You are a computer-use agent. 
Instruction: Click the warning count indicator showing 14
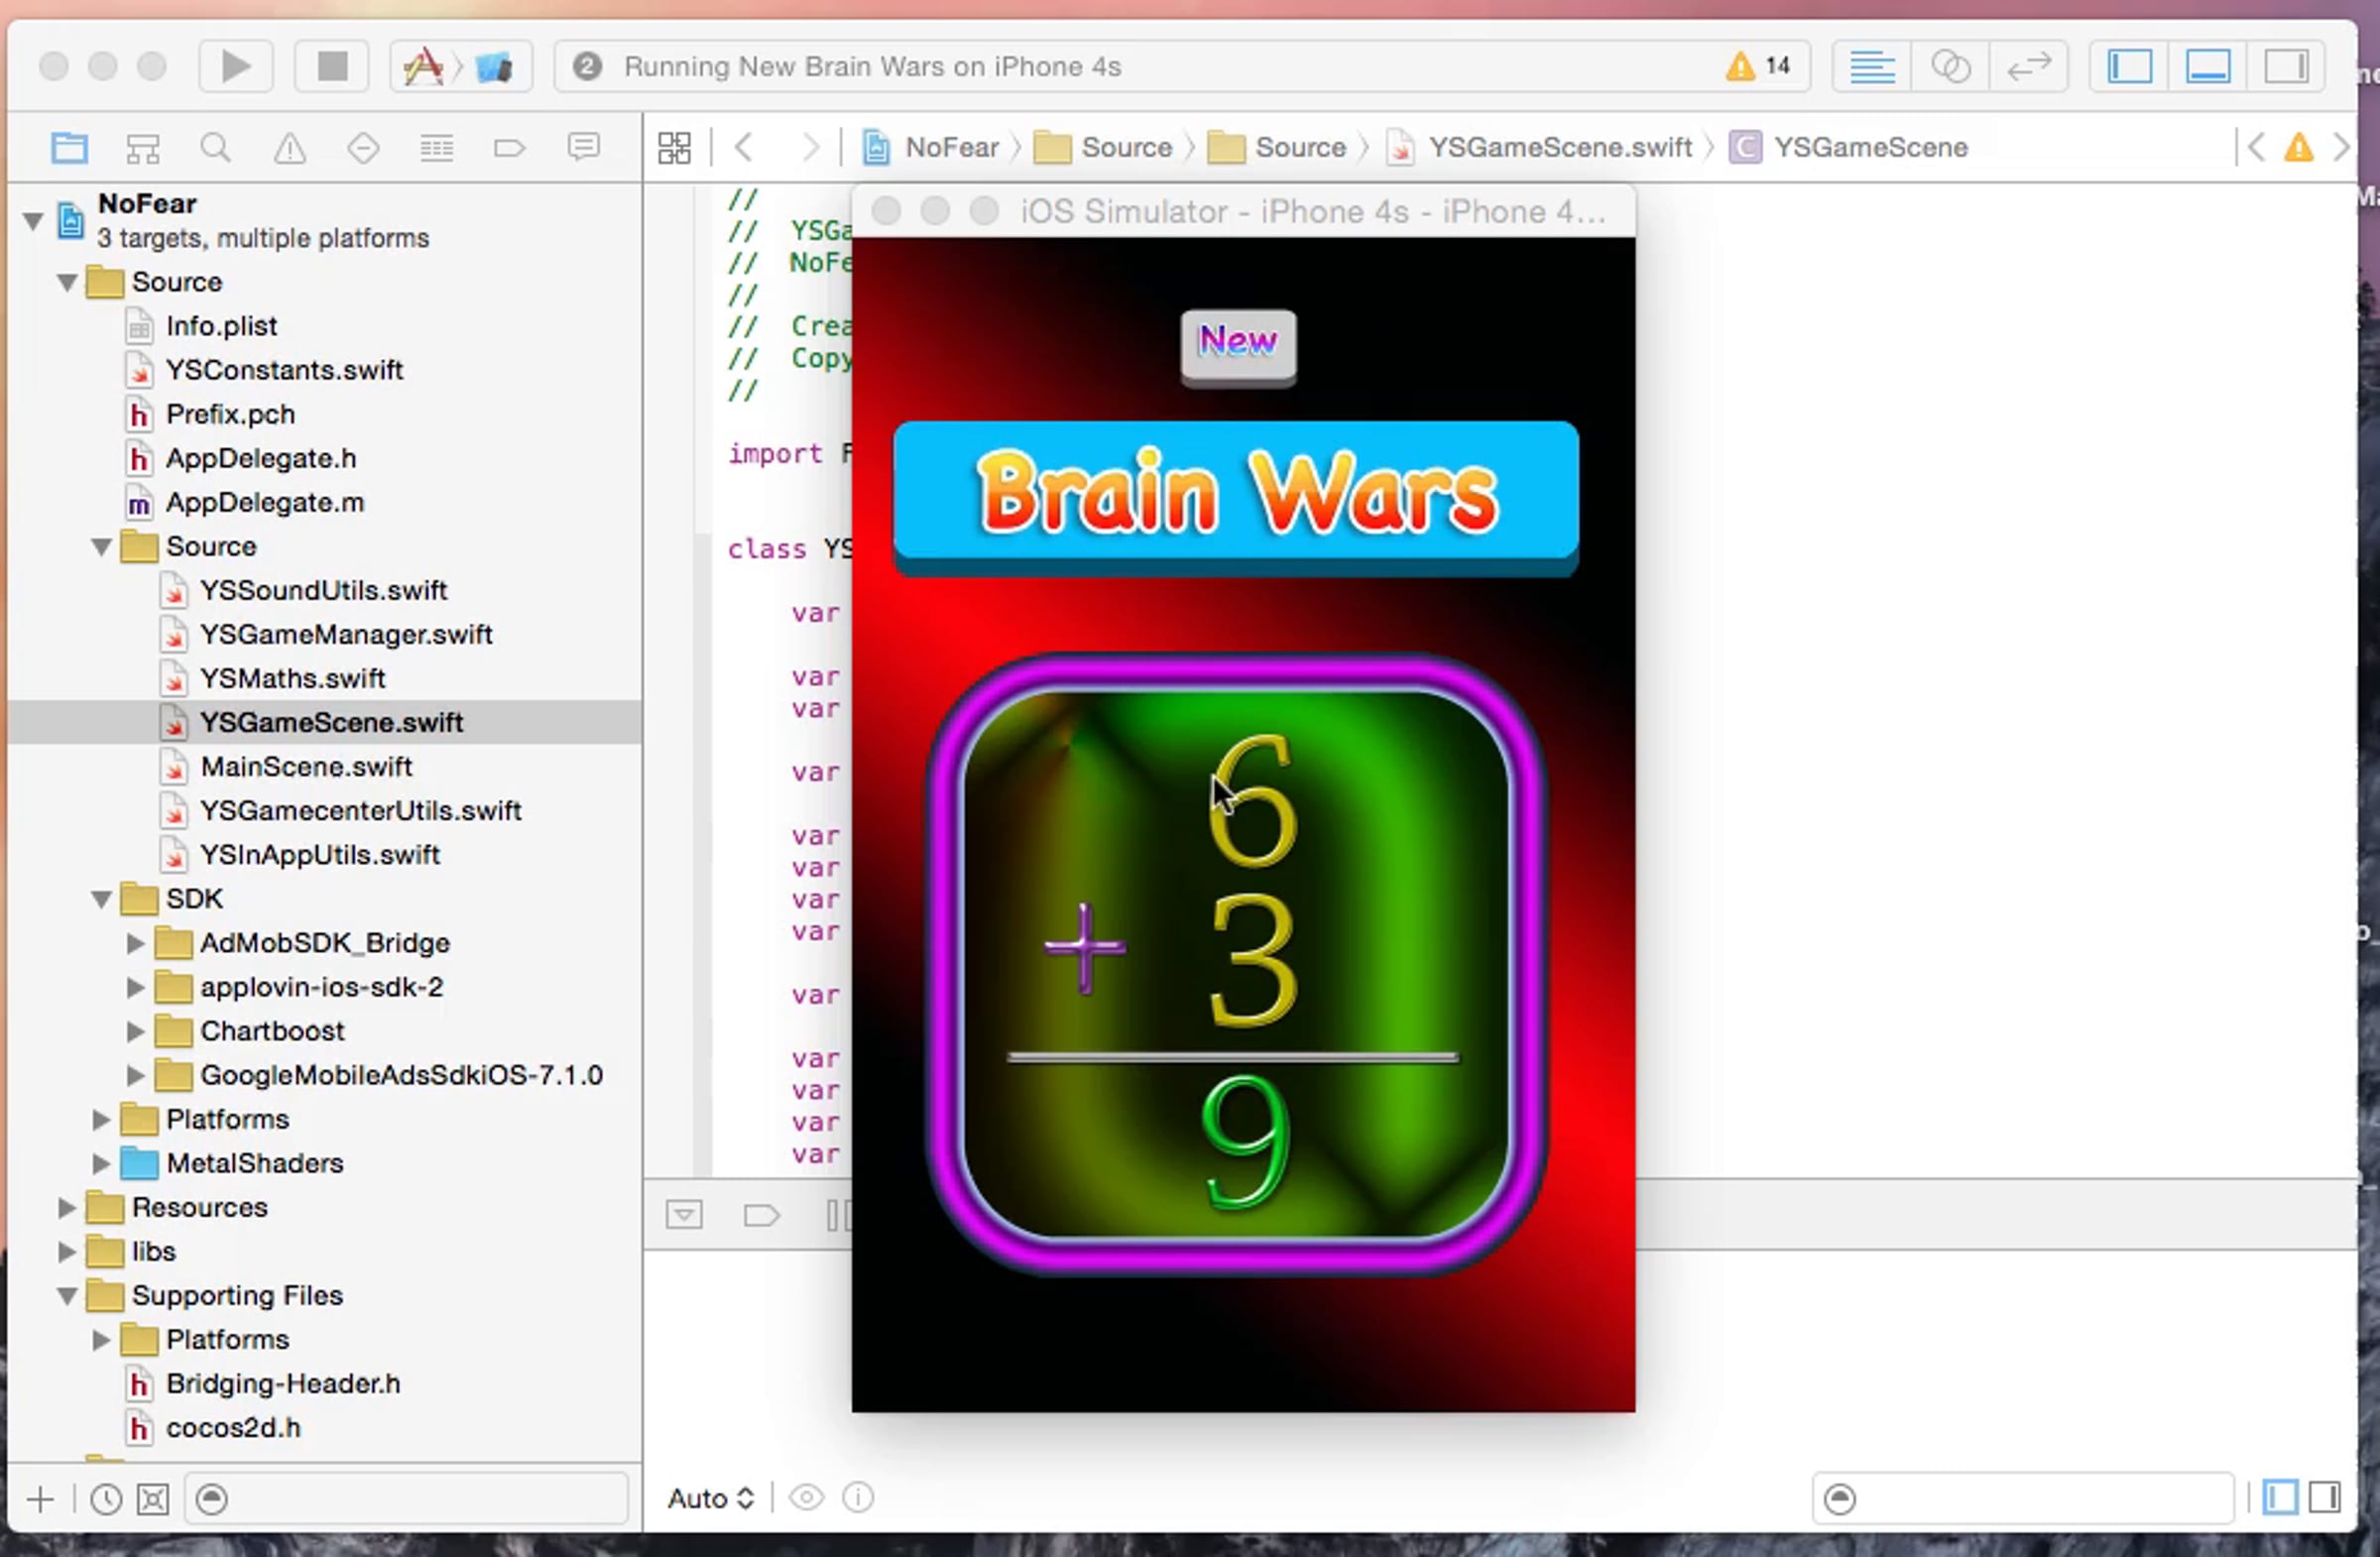pyautogui.click(x=1758, y=66)
